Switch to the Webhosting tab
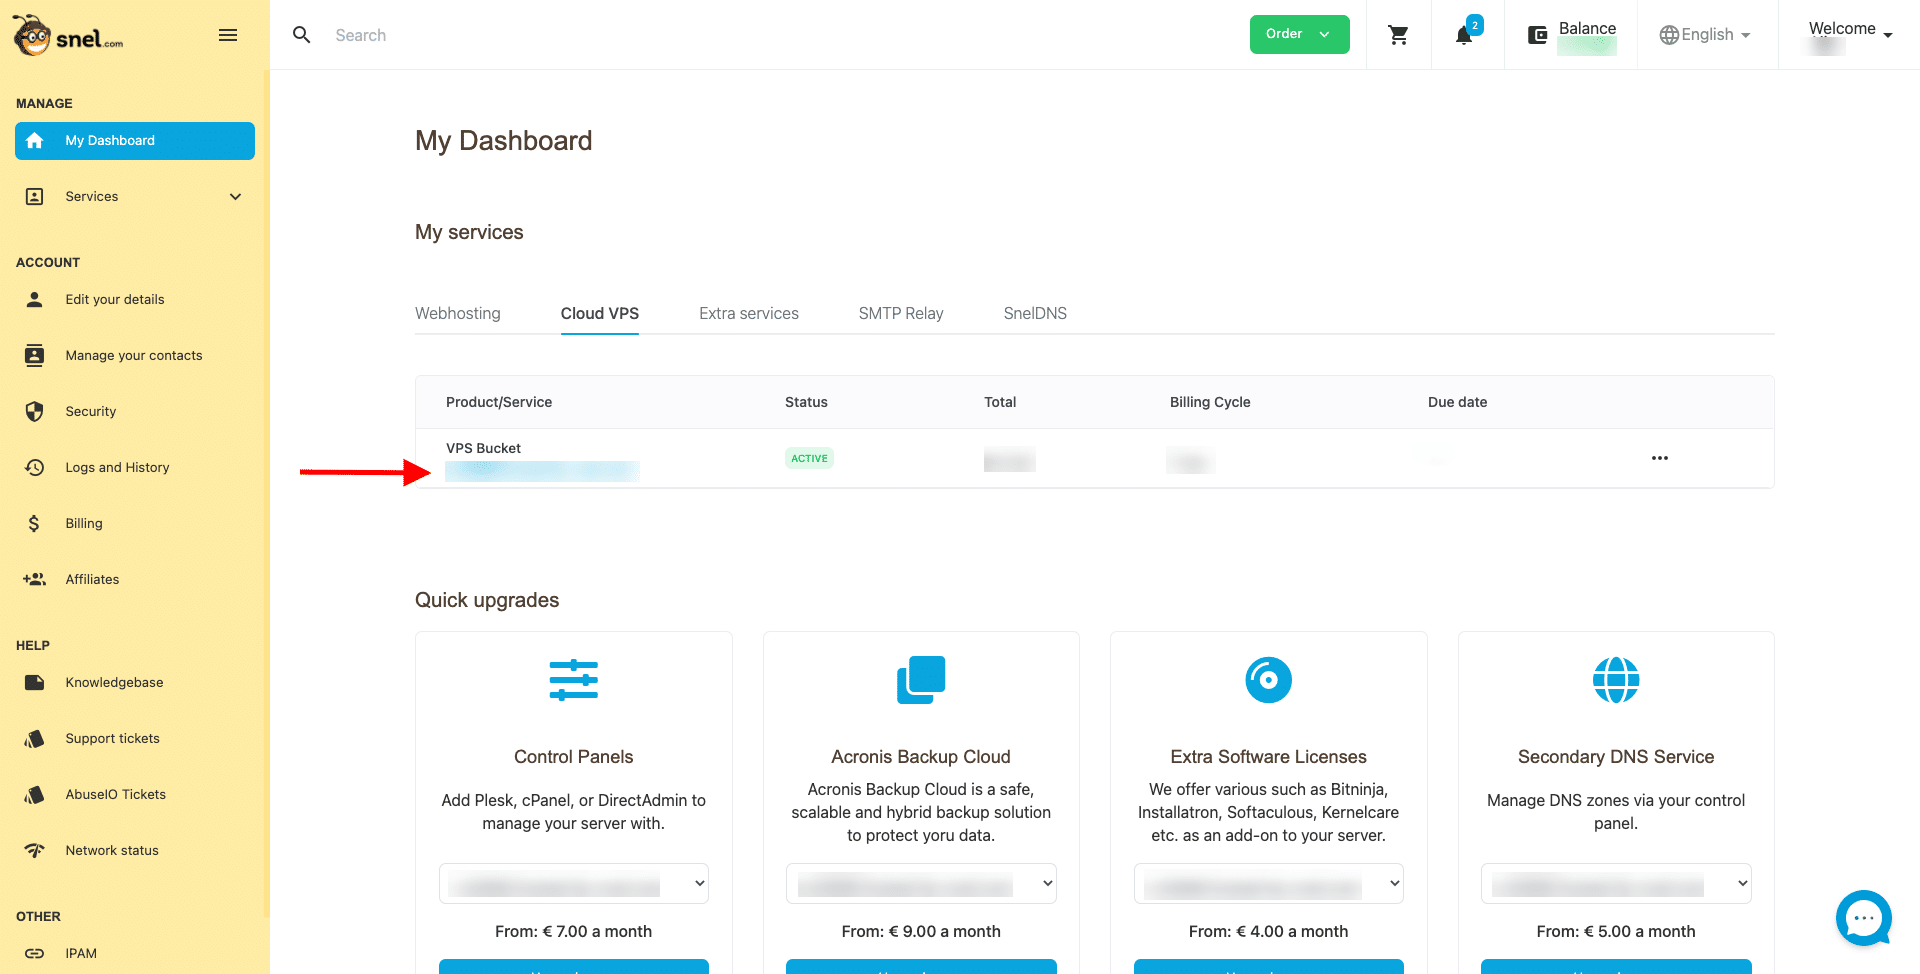 click(x=458, y=313)
